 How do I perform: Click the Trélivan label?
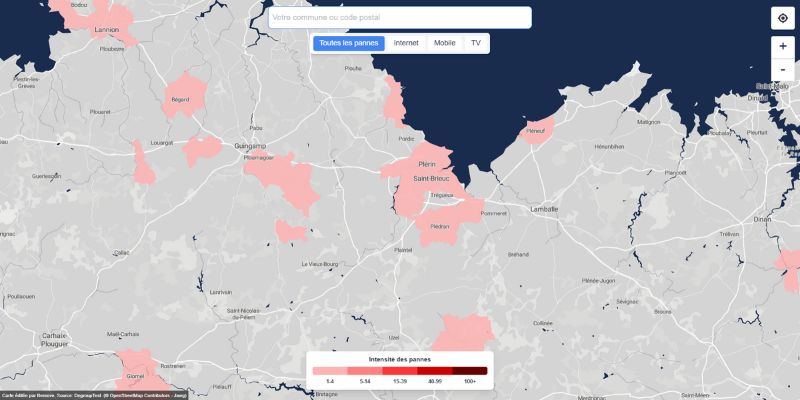point(729,234)
